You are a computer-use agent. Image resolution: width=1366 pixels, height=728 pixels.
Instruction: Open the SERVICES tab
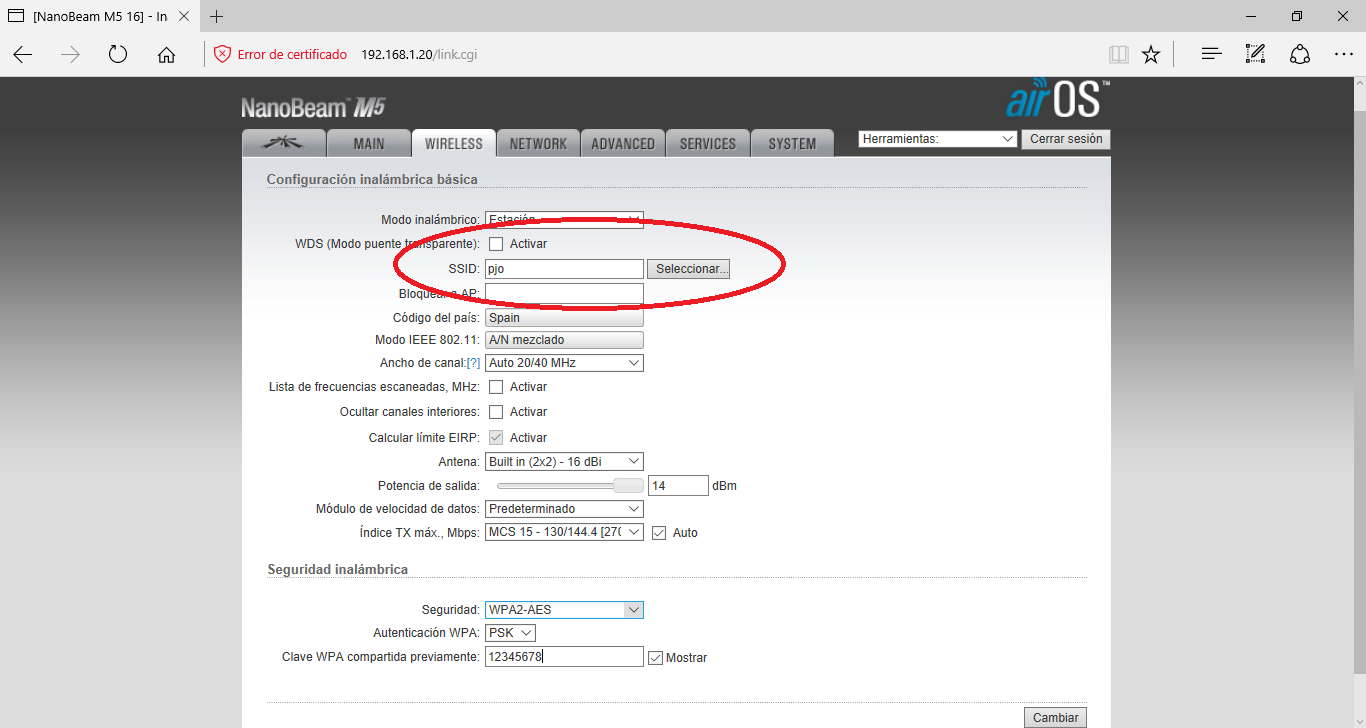707,144
